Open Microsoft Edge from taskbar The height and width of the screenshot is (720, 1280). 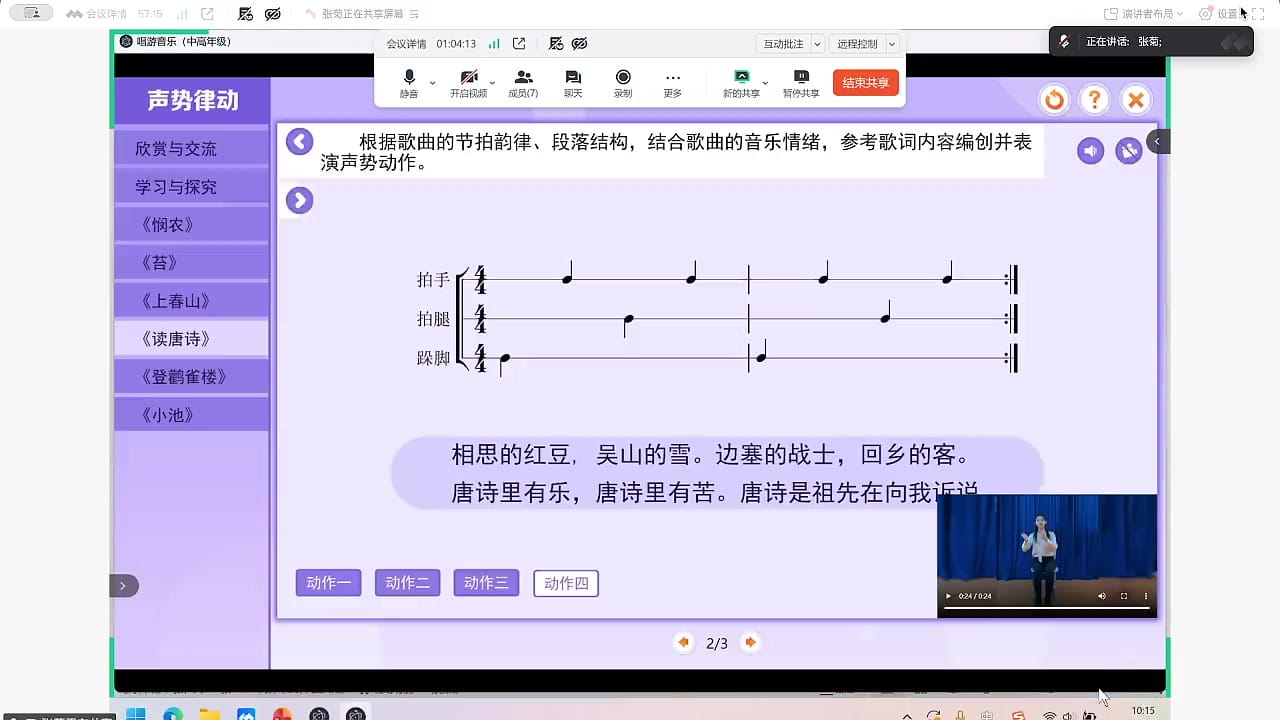(173, 714)
